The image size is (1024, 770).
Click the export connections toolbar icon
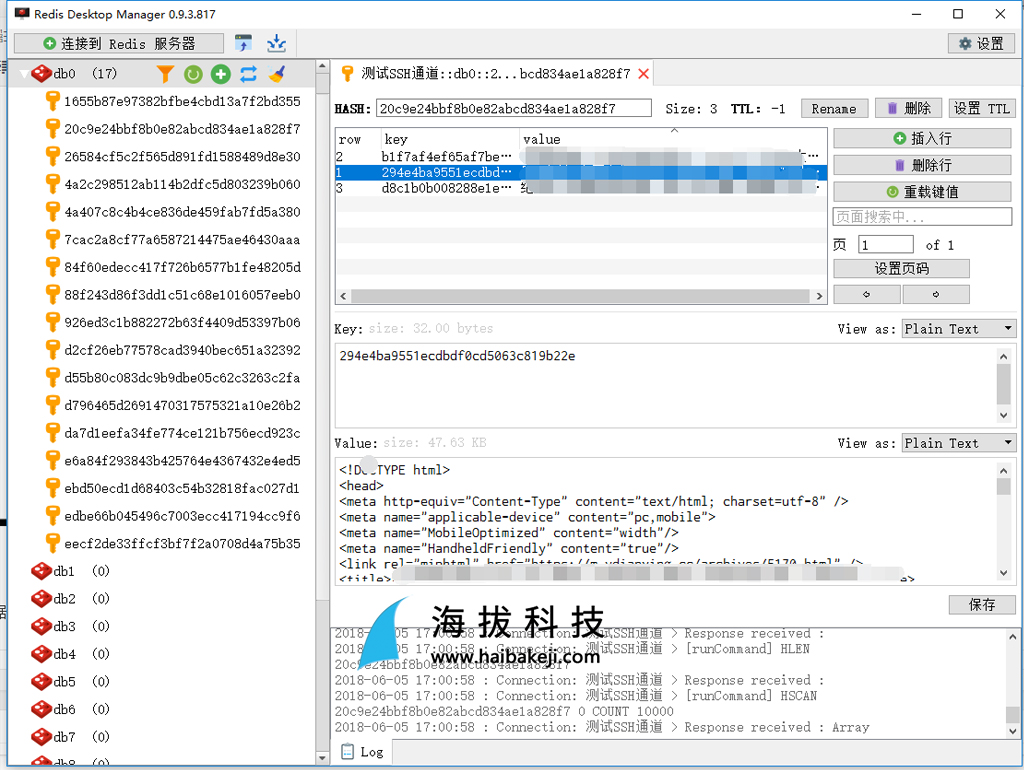coord(276,43)
